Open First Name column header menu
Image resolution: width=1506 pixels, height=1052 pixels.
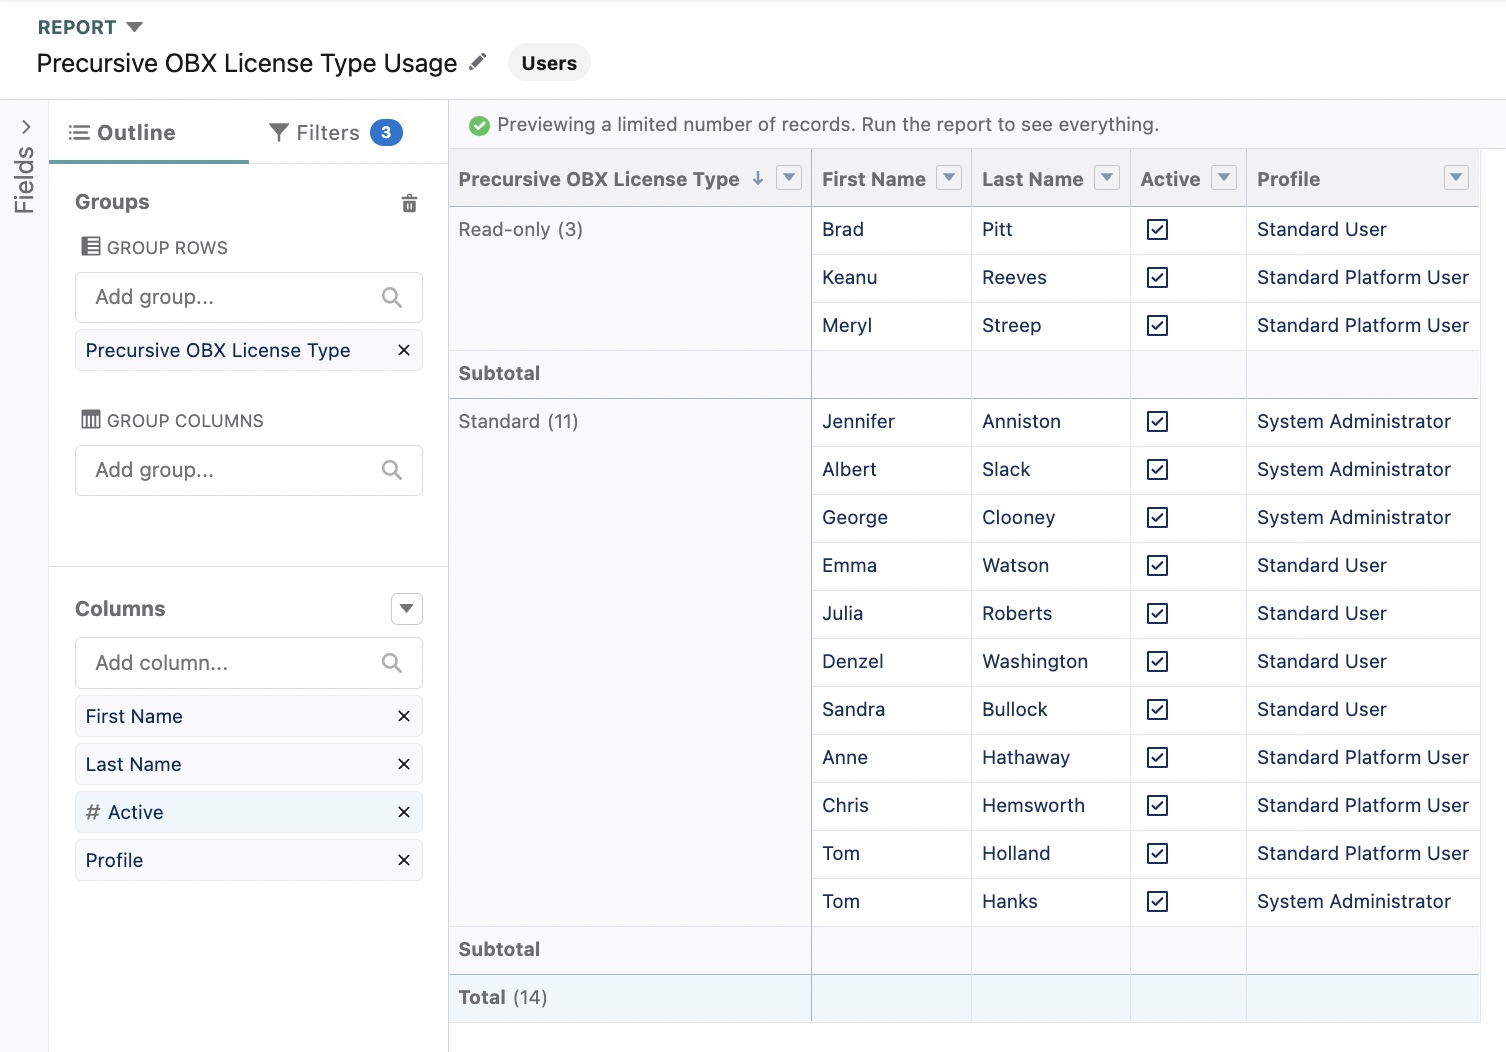(949, 178)
